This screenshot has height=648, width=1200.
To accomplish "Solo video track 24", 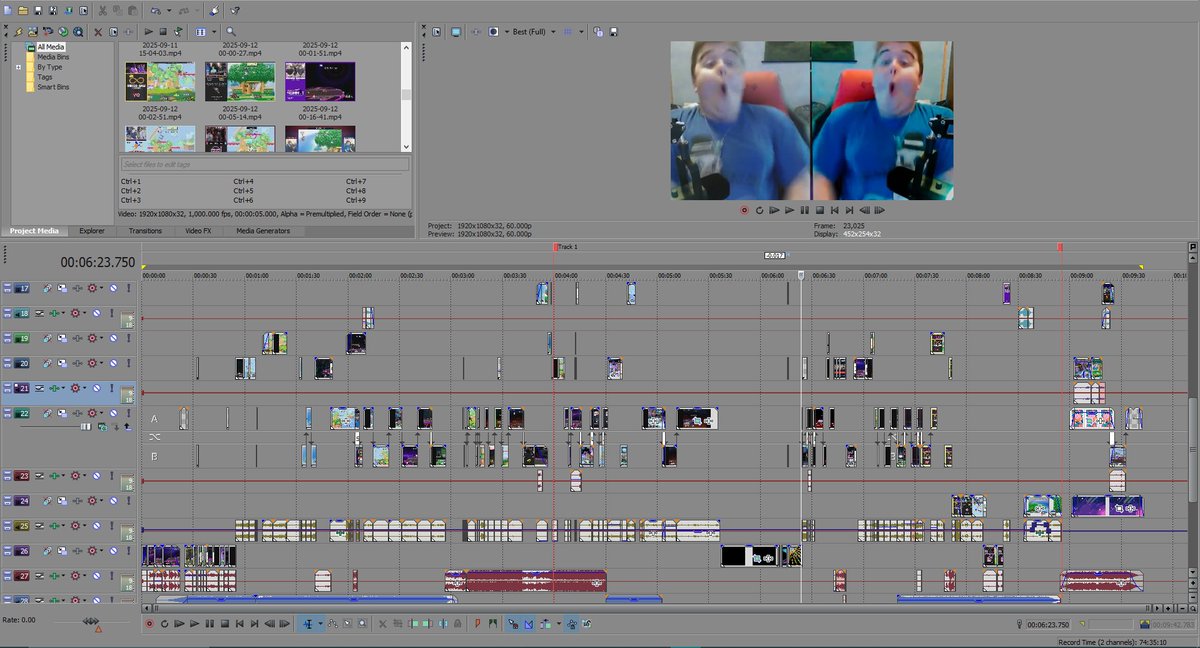I will click(x=128, y=500).
